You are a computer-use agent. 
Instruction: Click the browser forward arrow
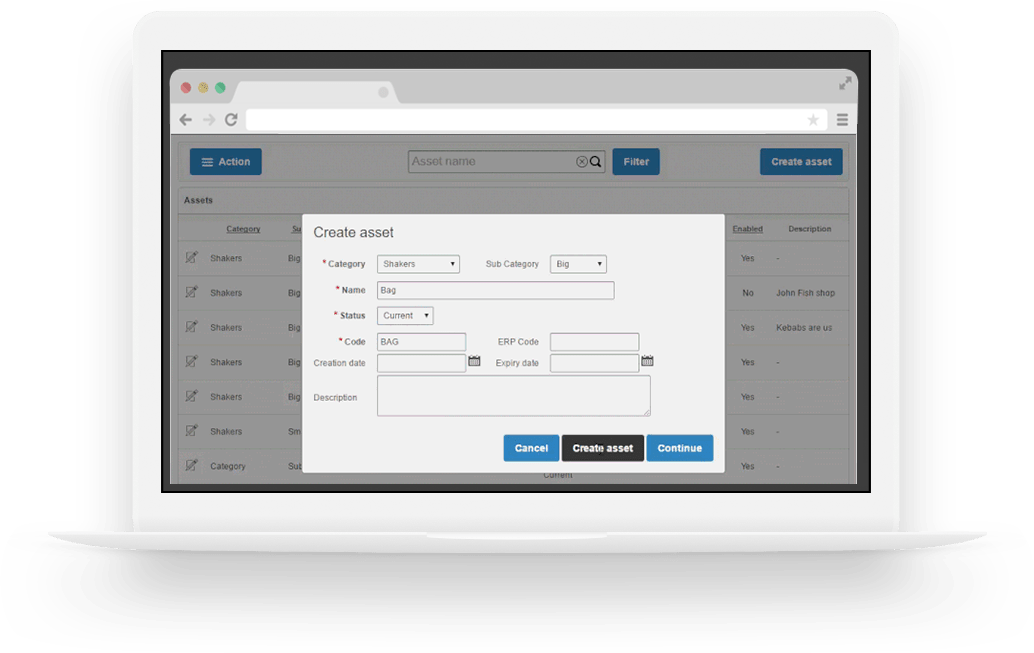[209, 119]
